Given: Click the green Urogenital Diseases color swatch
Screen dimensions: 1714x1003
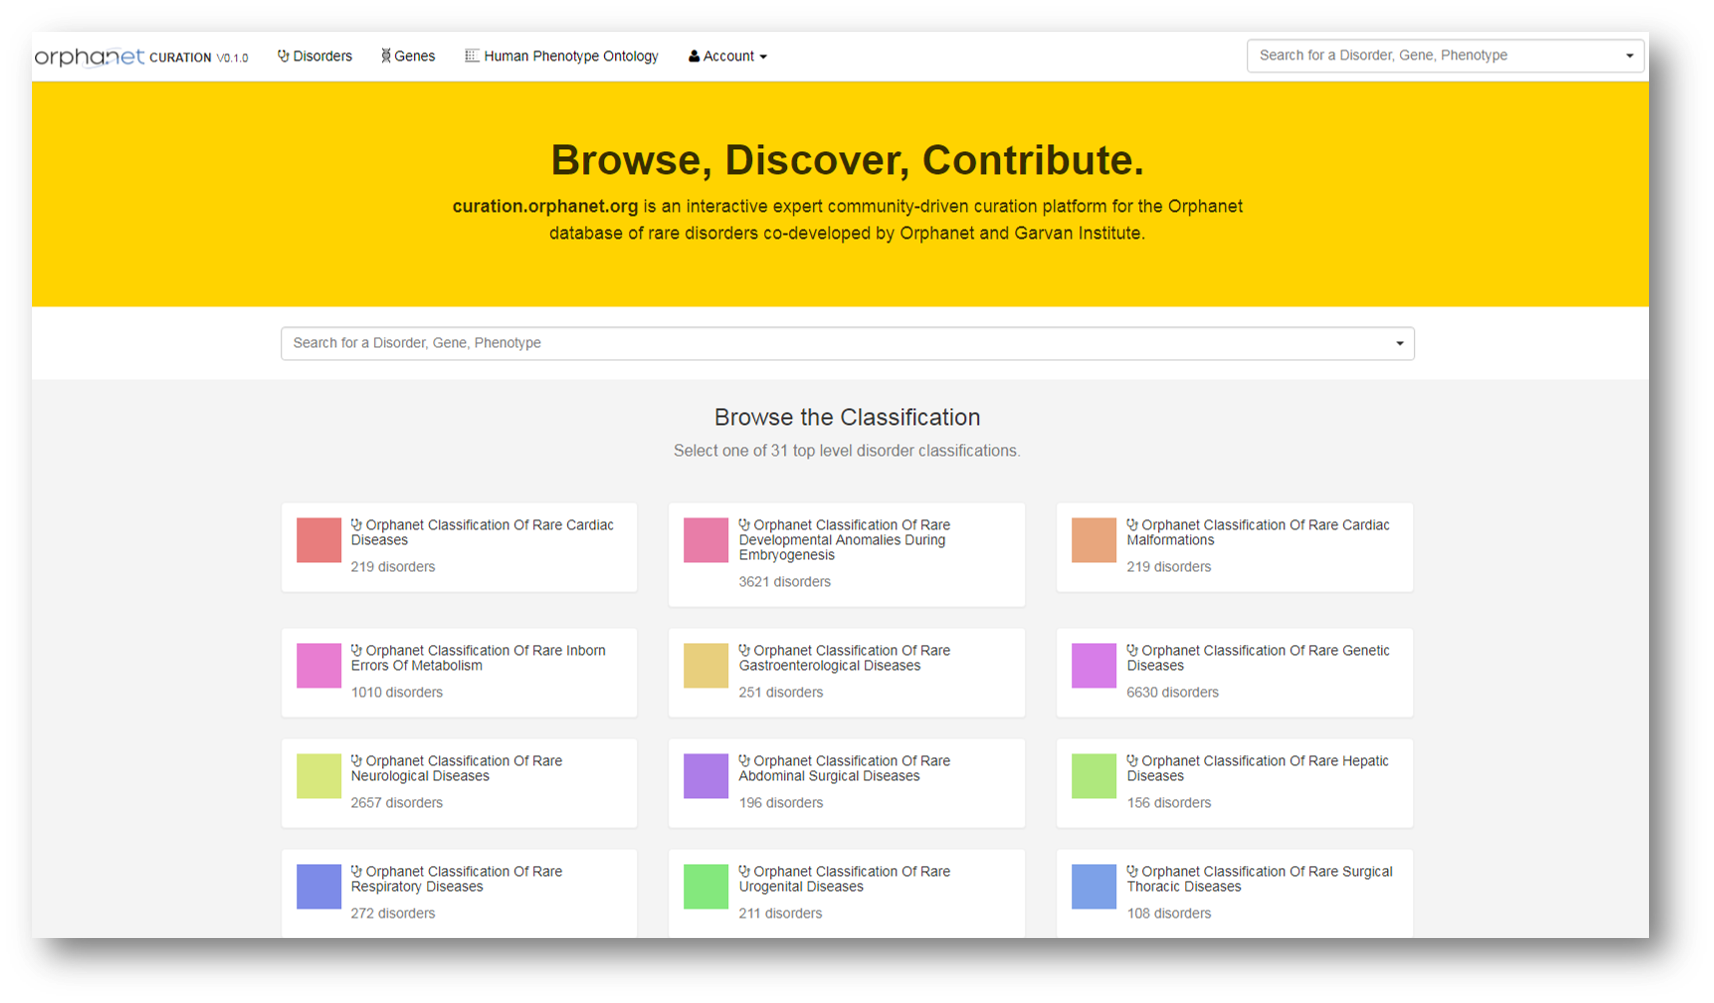Looking at the screenshot, I should tap(706, 887).
